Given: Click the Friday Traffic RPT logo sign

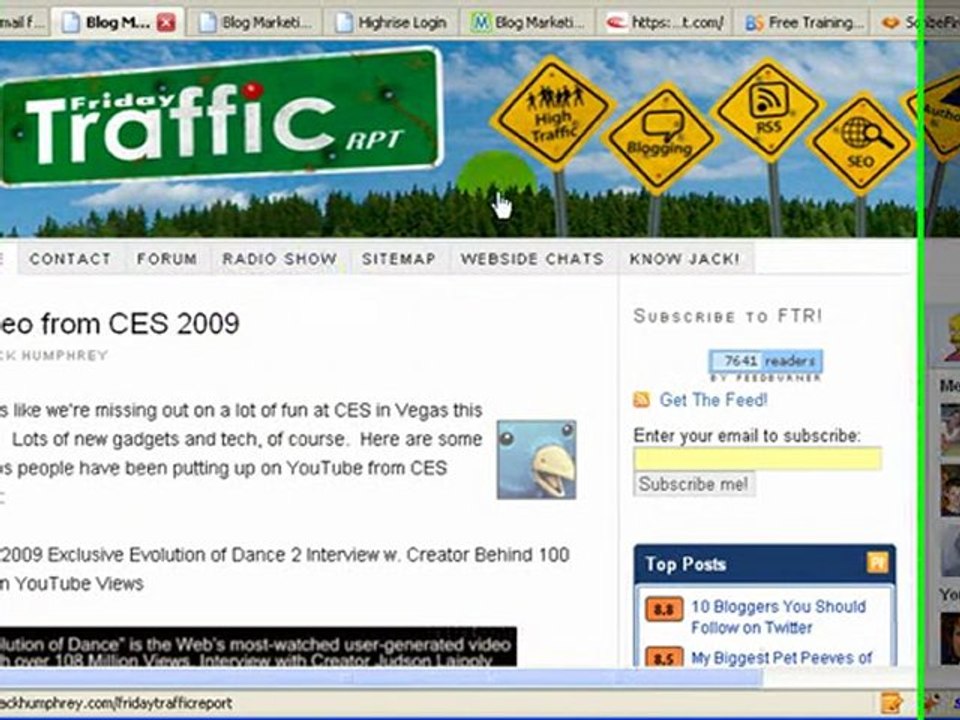Looking at the screenshot, I should point(221,118).
